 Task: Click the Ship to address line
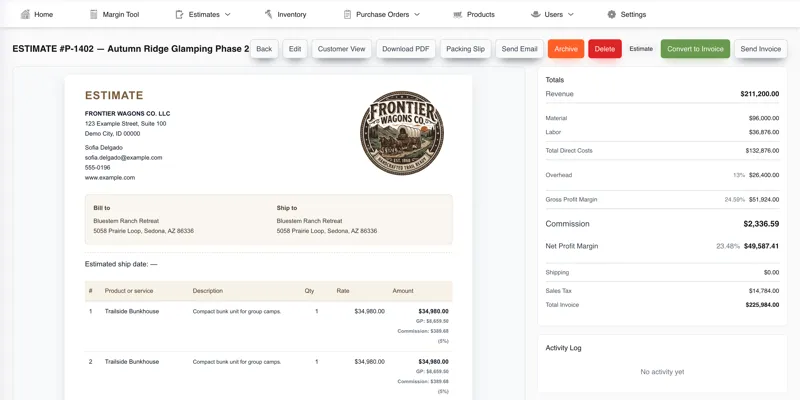pyautogui.click(x=327, y=231)
